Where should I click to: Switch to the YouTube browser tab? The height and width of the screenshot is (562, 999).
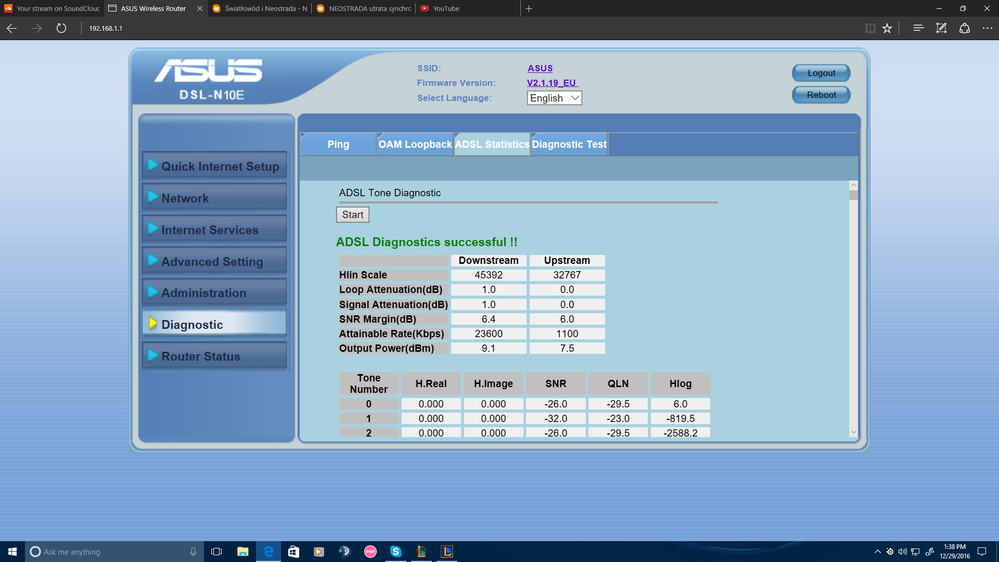468,8
